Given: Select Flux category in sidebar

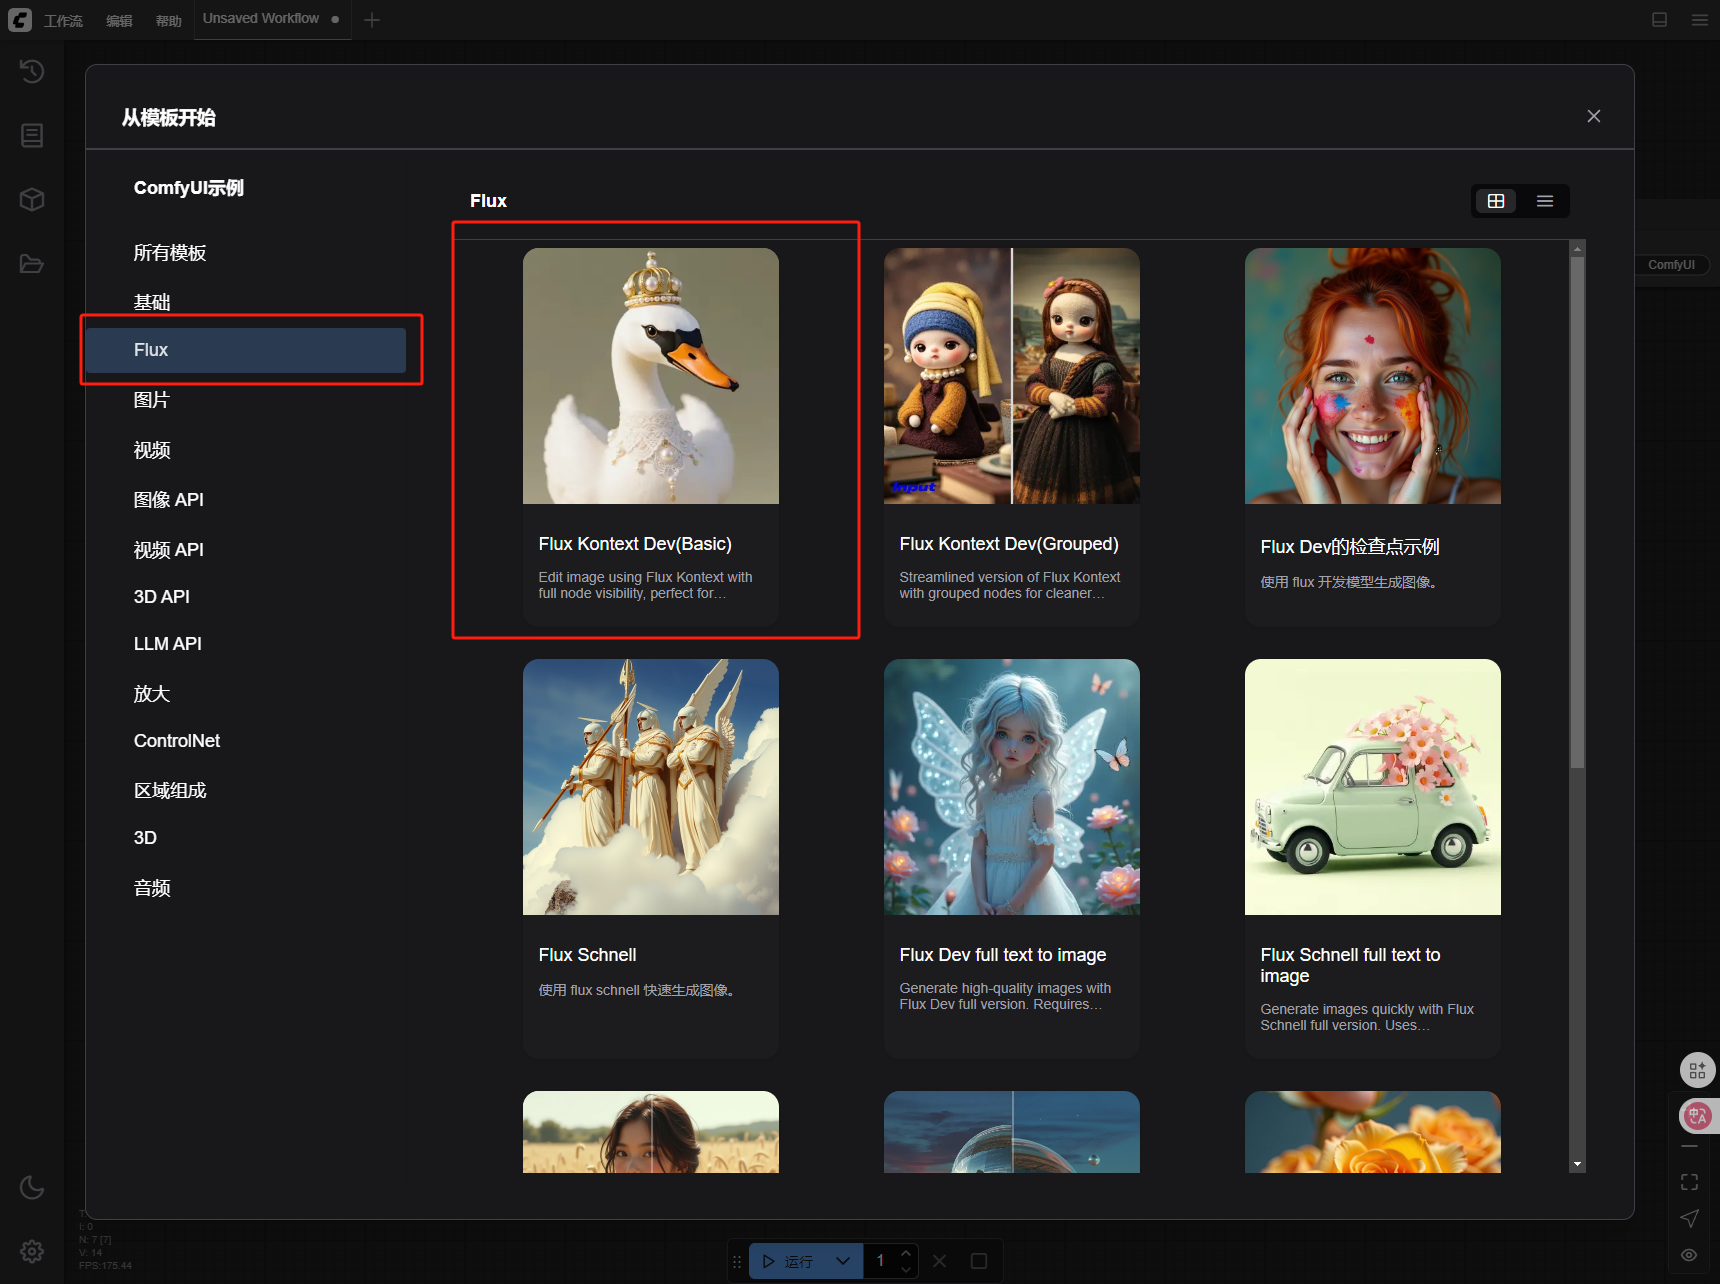Looking at the screenshot, I should click(x=245, y=350).
